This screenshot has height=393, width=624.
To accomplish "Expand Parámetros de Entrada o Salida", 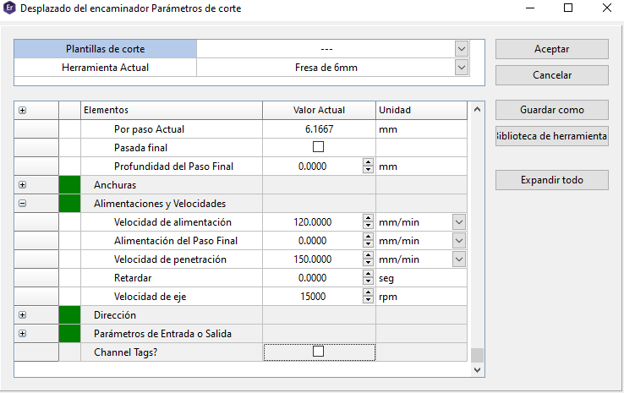I will tap(22, 334).
